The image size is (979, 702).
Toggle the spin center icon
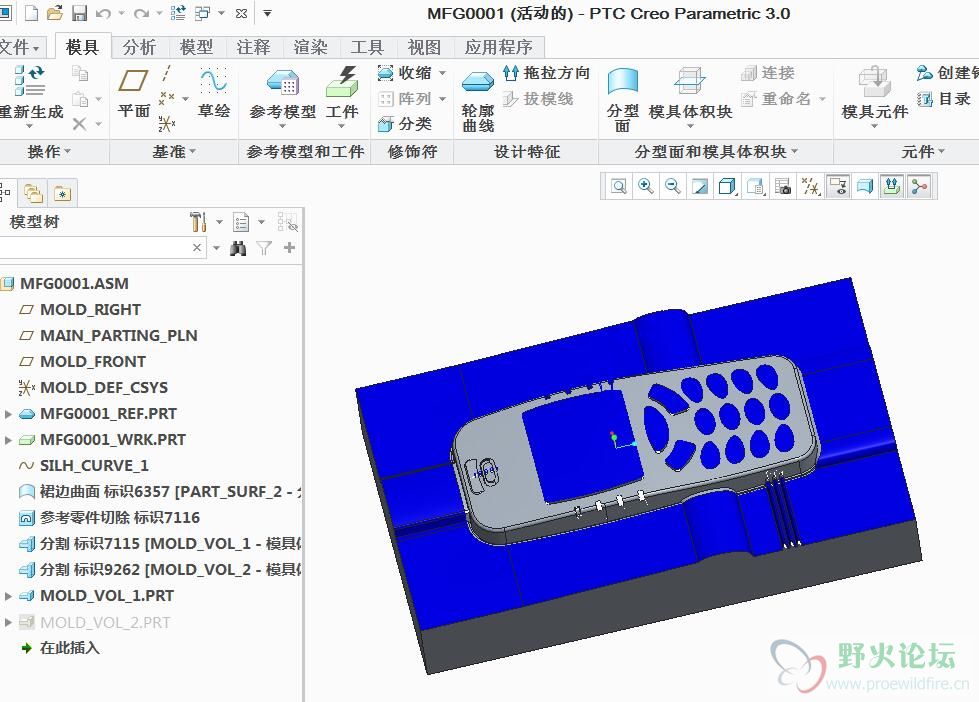(920, 186)
